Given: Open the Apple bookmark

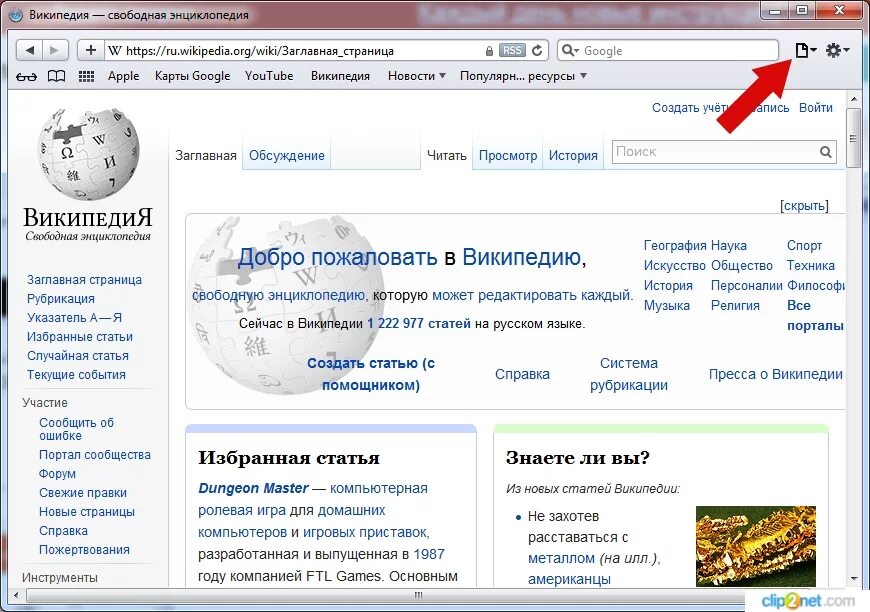Looking at the screenshot, I should pos(123,76).
